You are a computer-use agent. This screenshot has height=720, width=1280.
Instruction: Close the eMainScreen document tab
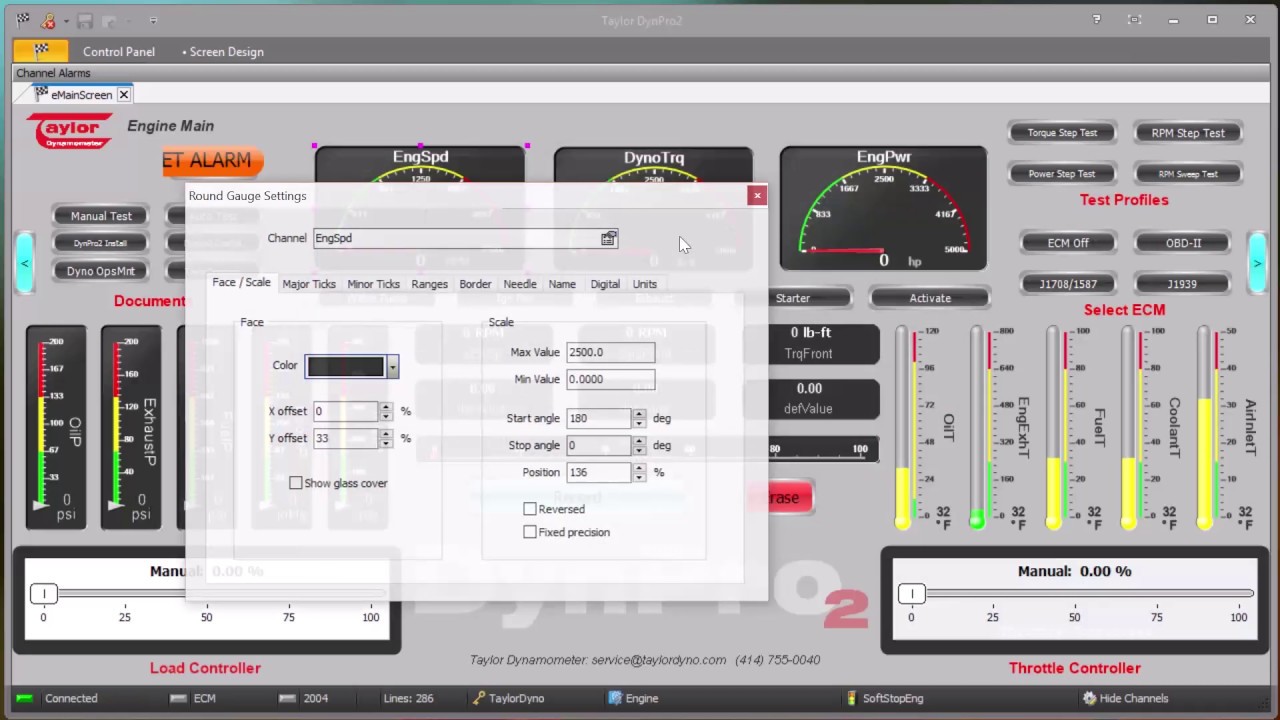(124, 95)
